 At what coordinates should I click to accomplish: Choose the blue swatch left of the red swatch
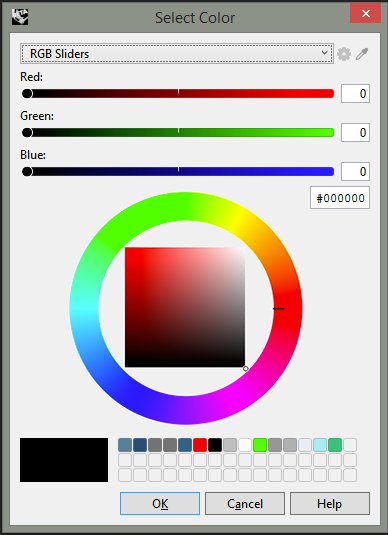pyautogui.click(x=185, y=445)
